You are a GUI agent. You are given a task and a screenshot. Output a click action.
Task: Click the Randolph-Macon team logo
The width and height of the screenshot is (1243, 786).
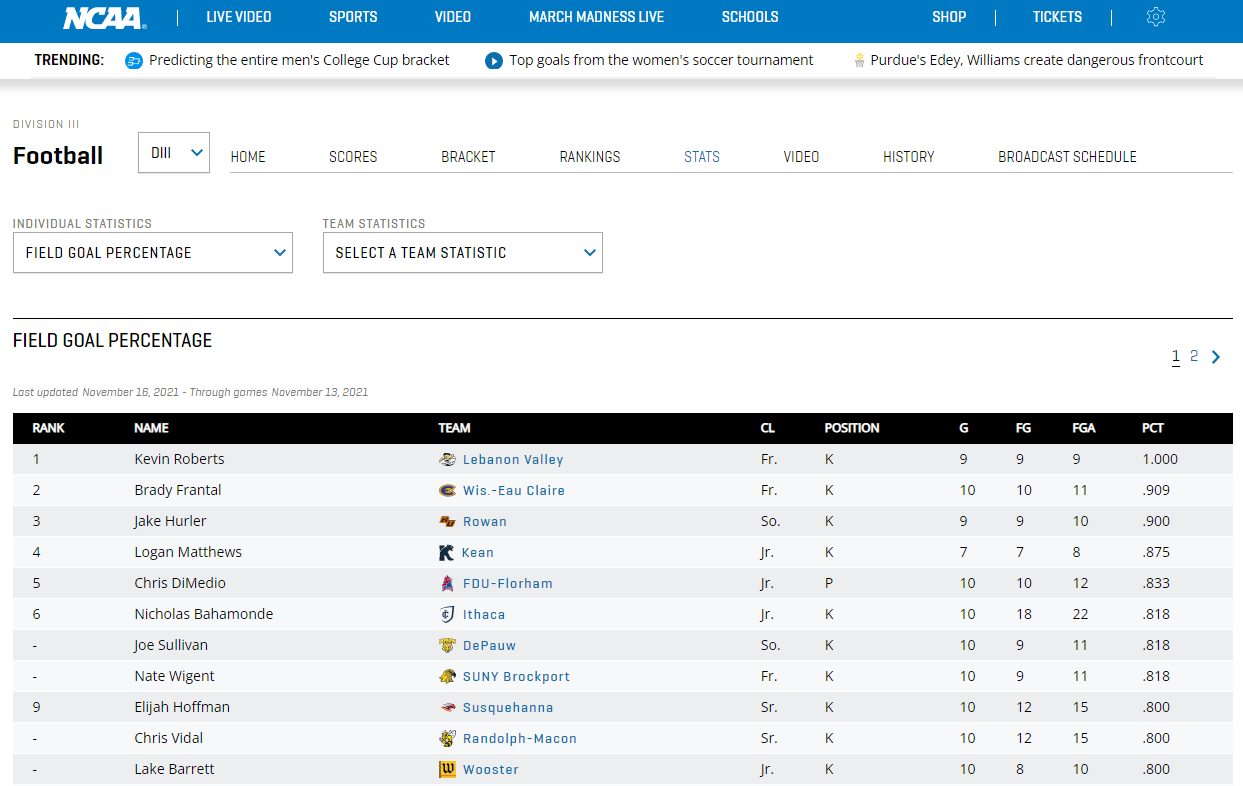pyautogui.click(x=448, y=739)
